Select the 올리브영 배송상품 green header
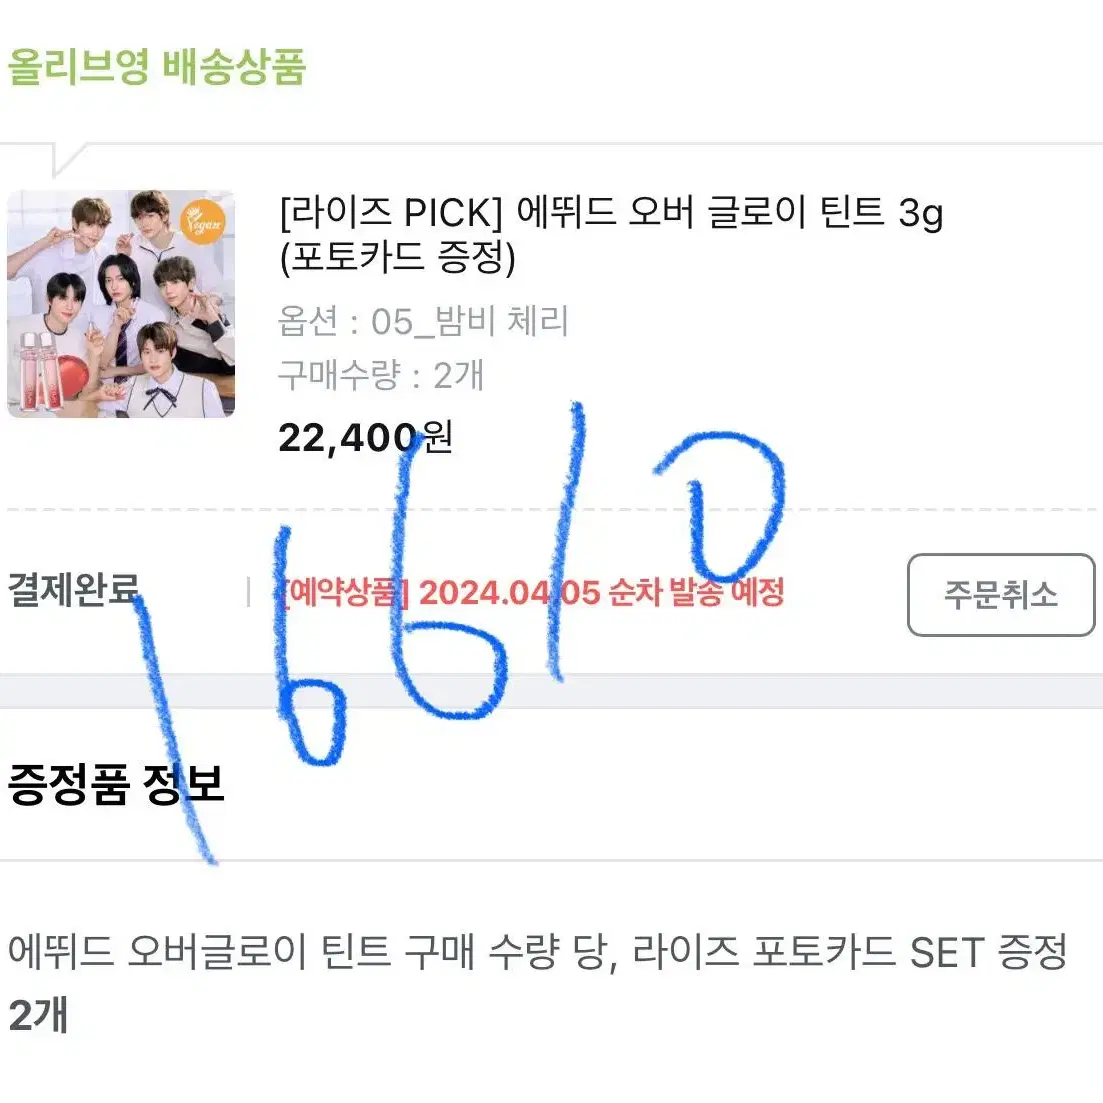The image size is (1103, 1103). coord(156,67)
